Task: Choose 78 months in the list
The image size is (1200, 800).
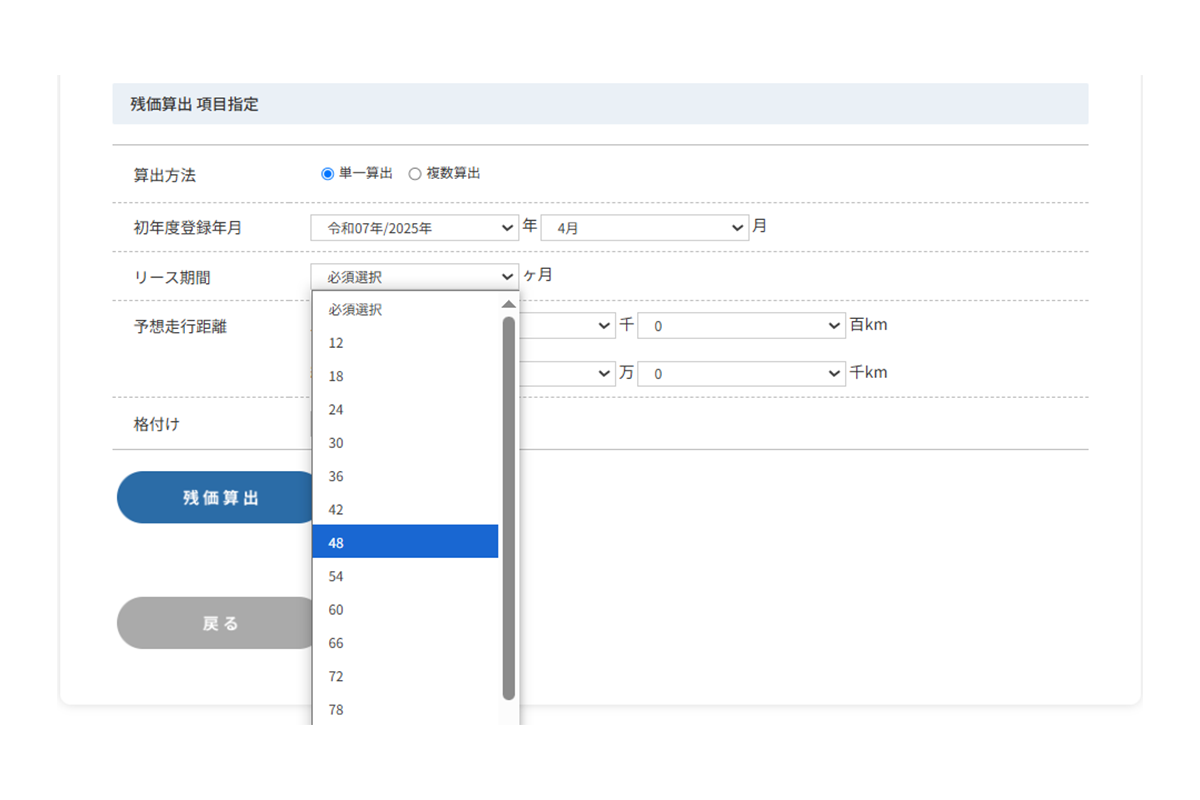Action: [x=405, y=710]
